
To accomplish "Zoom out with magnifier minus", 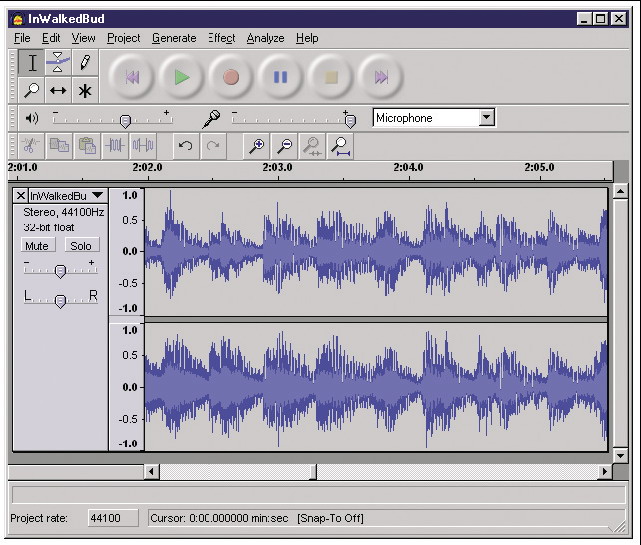I will coord(284,146).
